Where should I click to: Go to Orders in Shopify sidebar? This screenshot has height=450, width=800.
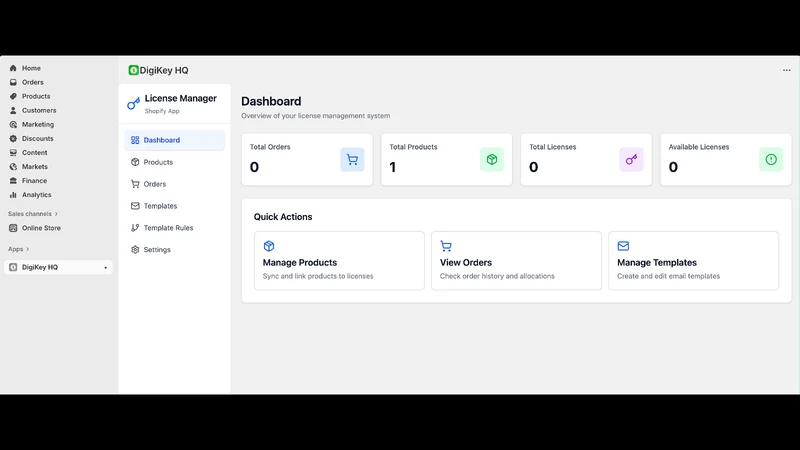33,82
